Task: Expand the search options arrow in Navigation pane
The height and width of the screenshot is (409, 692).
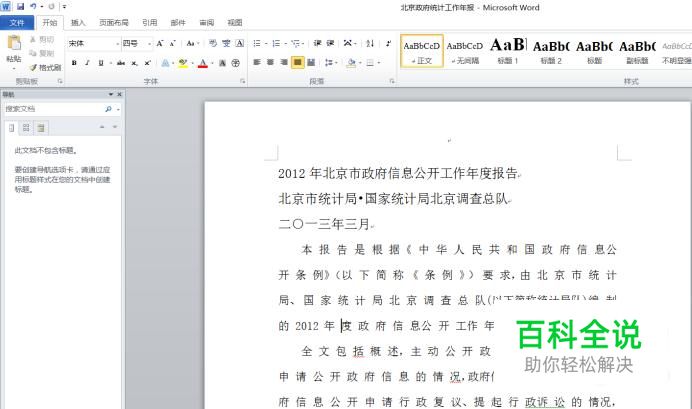Action: point(118,109)
